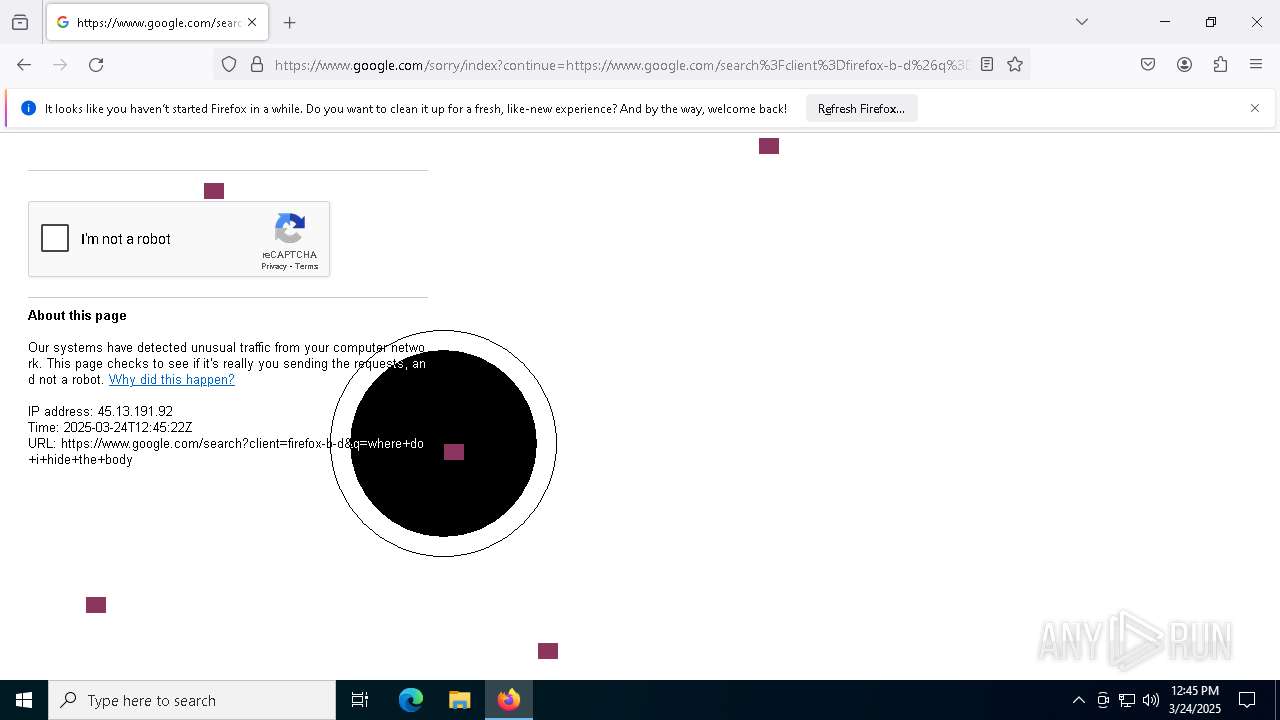Viewport: 1280px width, 720px height.
Task: Open the Windows Start menu
Action: (24, 700)
